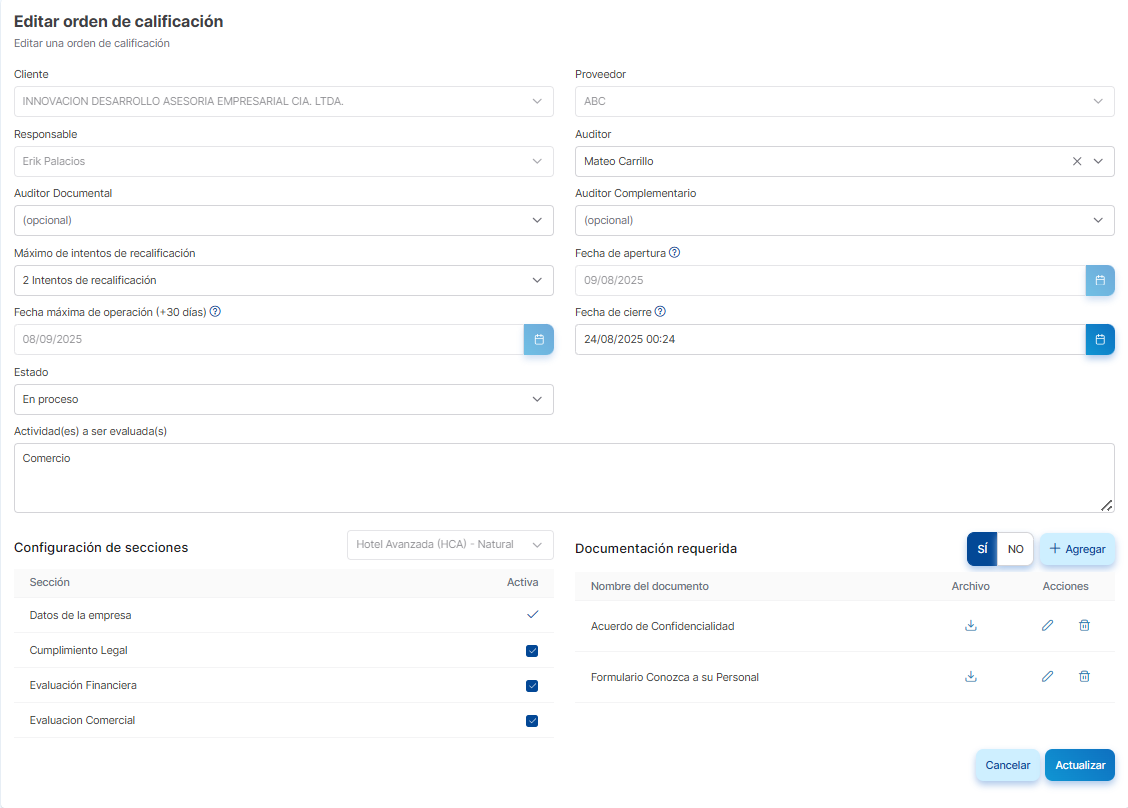Uncheck the Cumplimiento Legal section
1128x808 pixels.
(532, 651)
